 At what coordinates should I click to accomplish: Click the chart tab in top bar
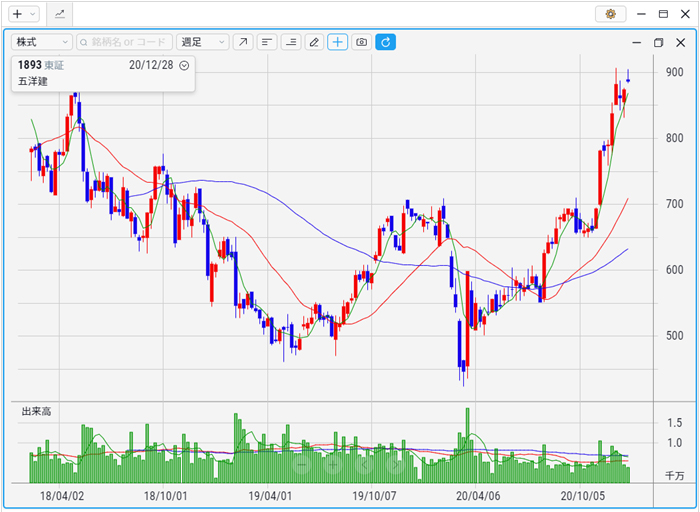pos(60,14)
